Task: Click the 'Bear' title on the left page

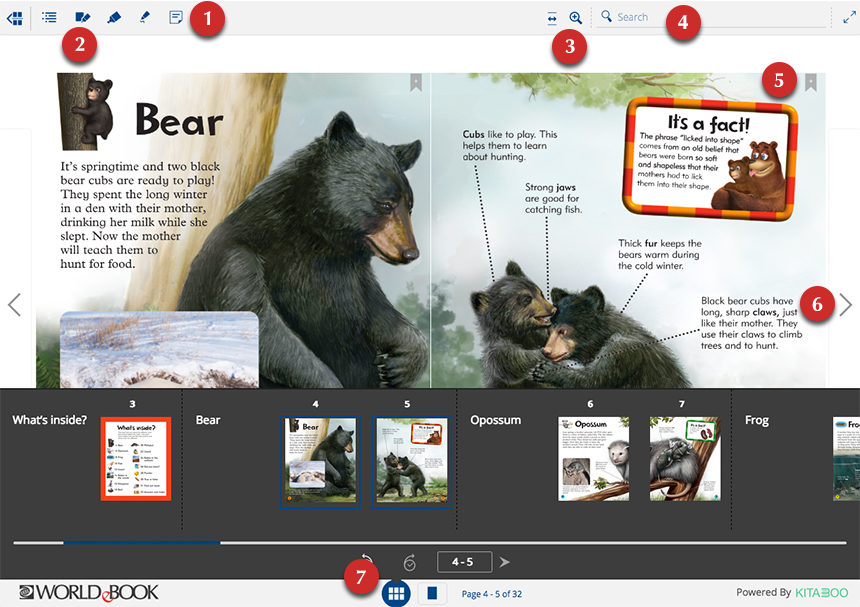Action: click(x=179, y=120)
